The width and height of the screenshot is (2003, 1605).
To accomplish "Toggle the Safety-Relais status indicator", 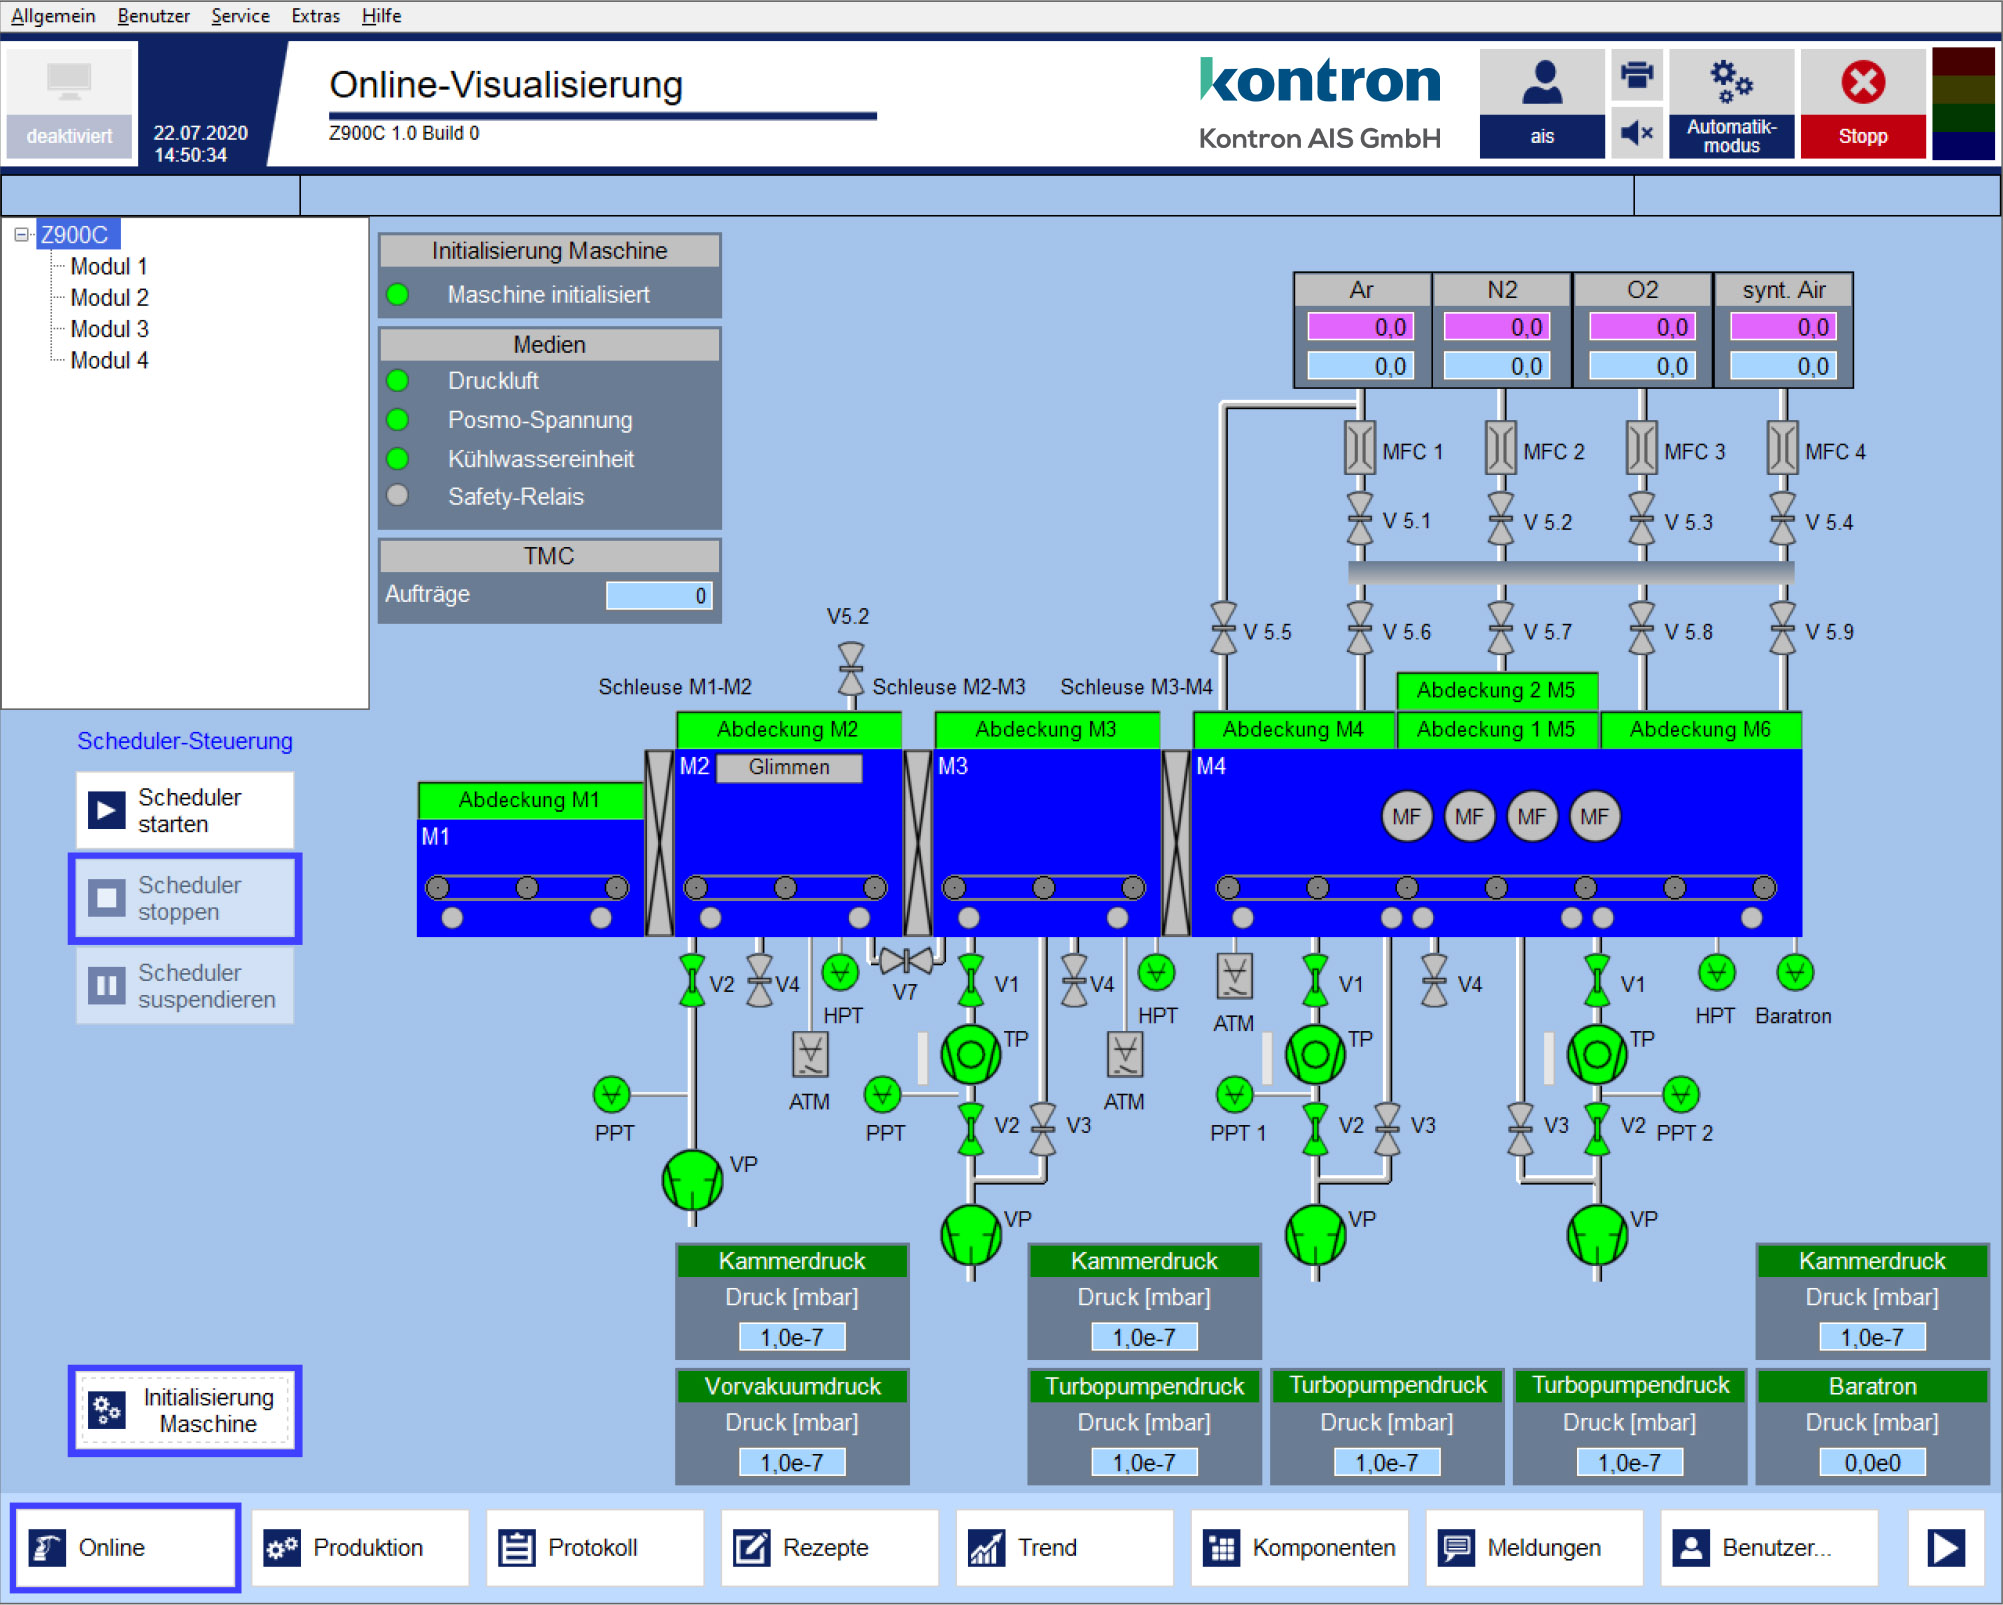I will tap(398, 496).
